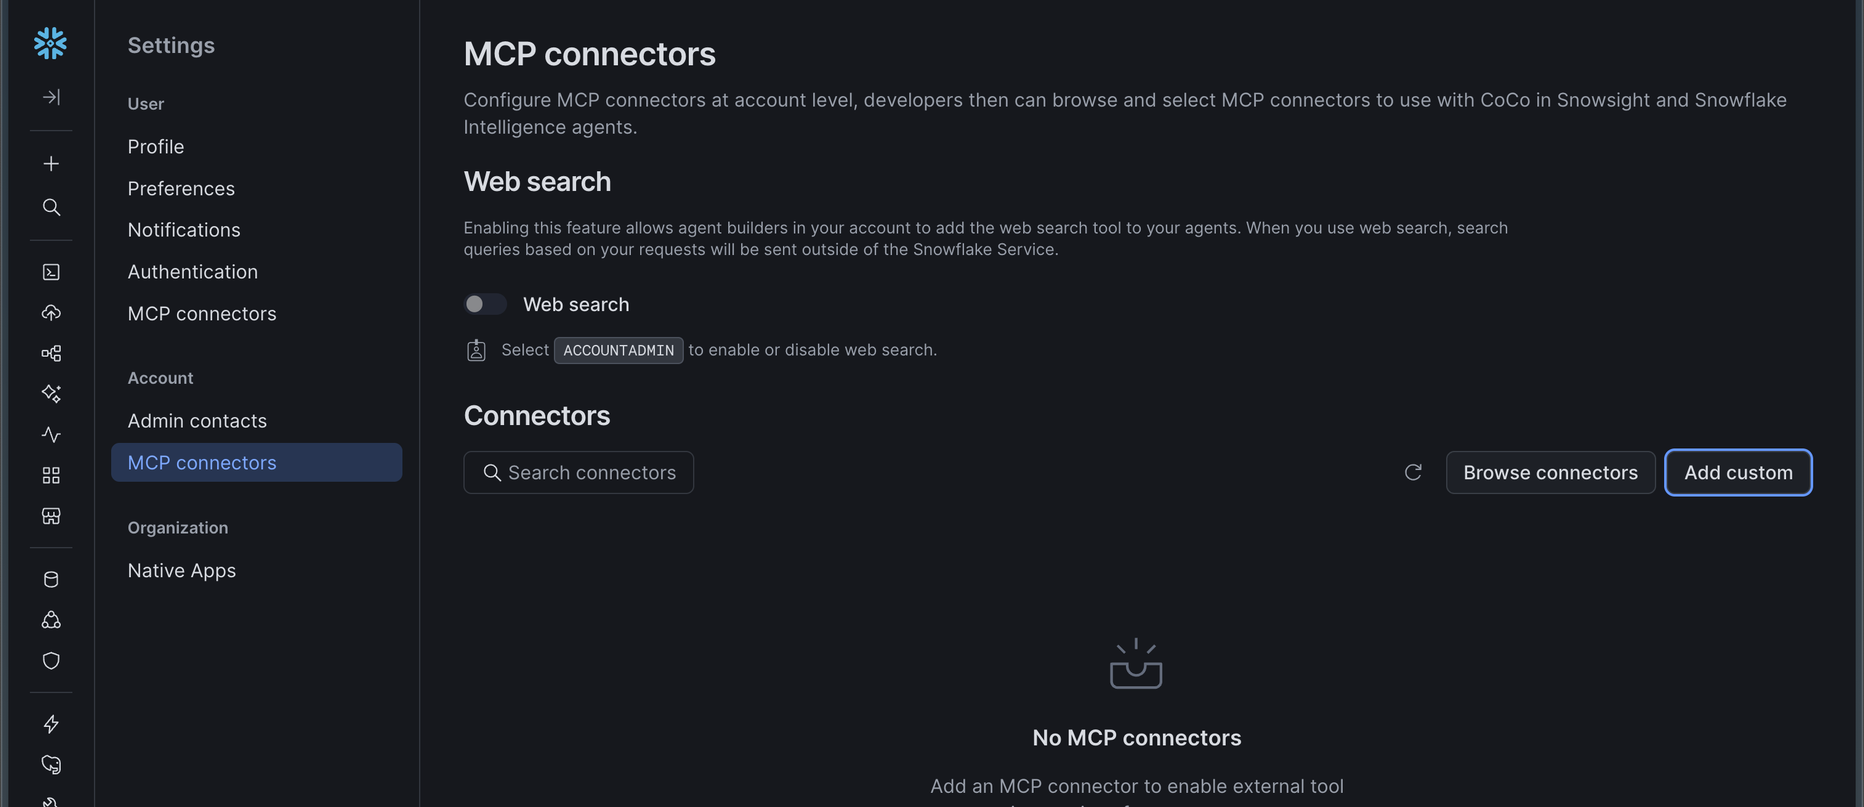
Task: Open Profile settings page
Action: pyautogui.click(x=156, y=147)
